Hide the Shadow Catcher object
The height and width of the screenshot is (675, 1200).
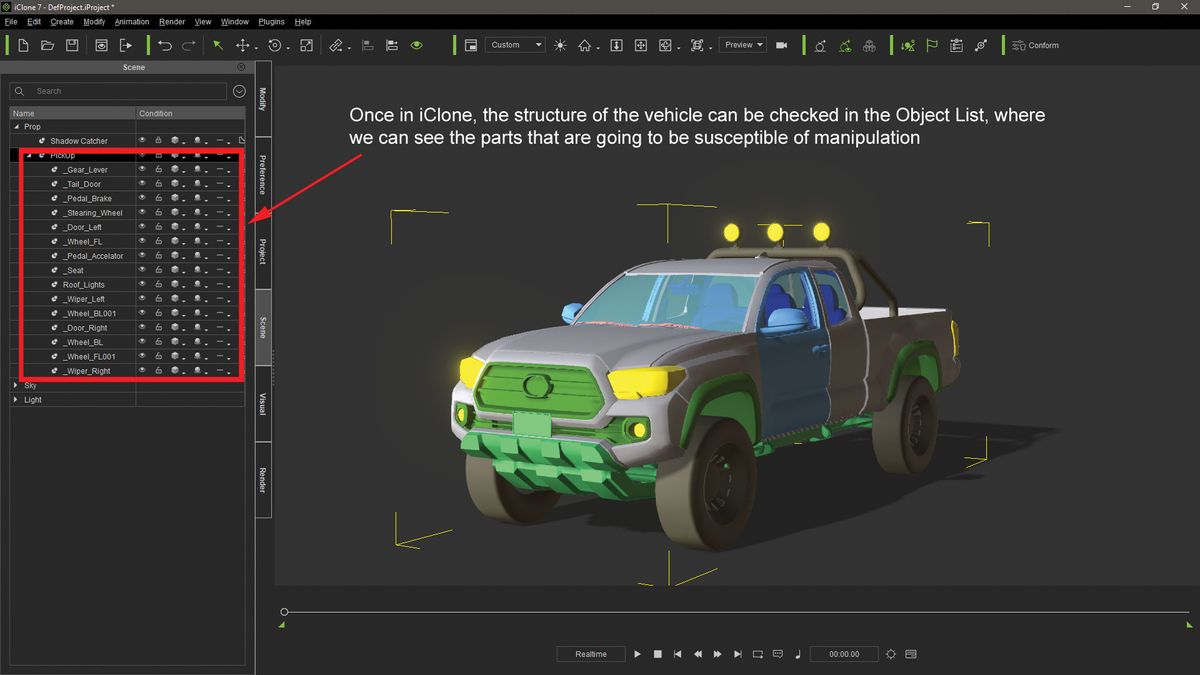[x=142, y=140]
